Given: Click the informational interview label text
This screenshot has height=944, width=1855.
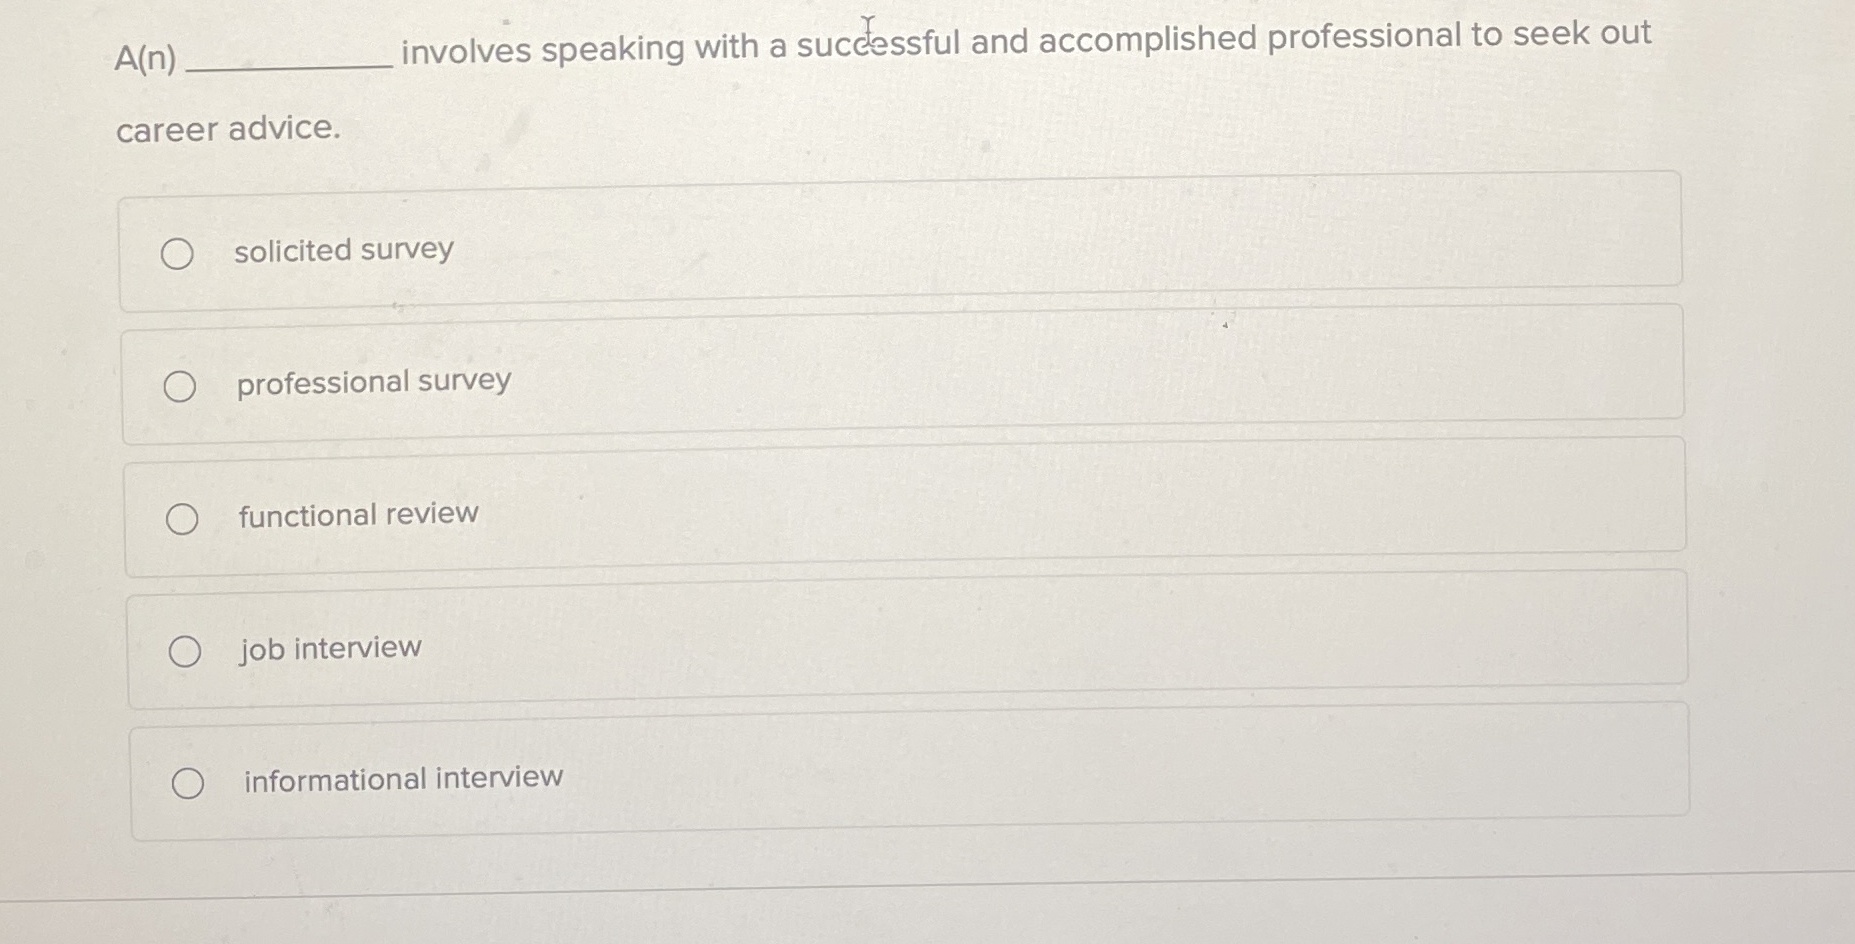Looking at the screenshot, I should point(400,778).
